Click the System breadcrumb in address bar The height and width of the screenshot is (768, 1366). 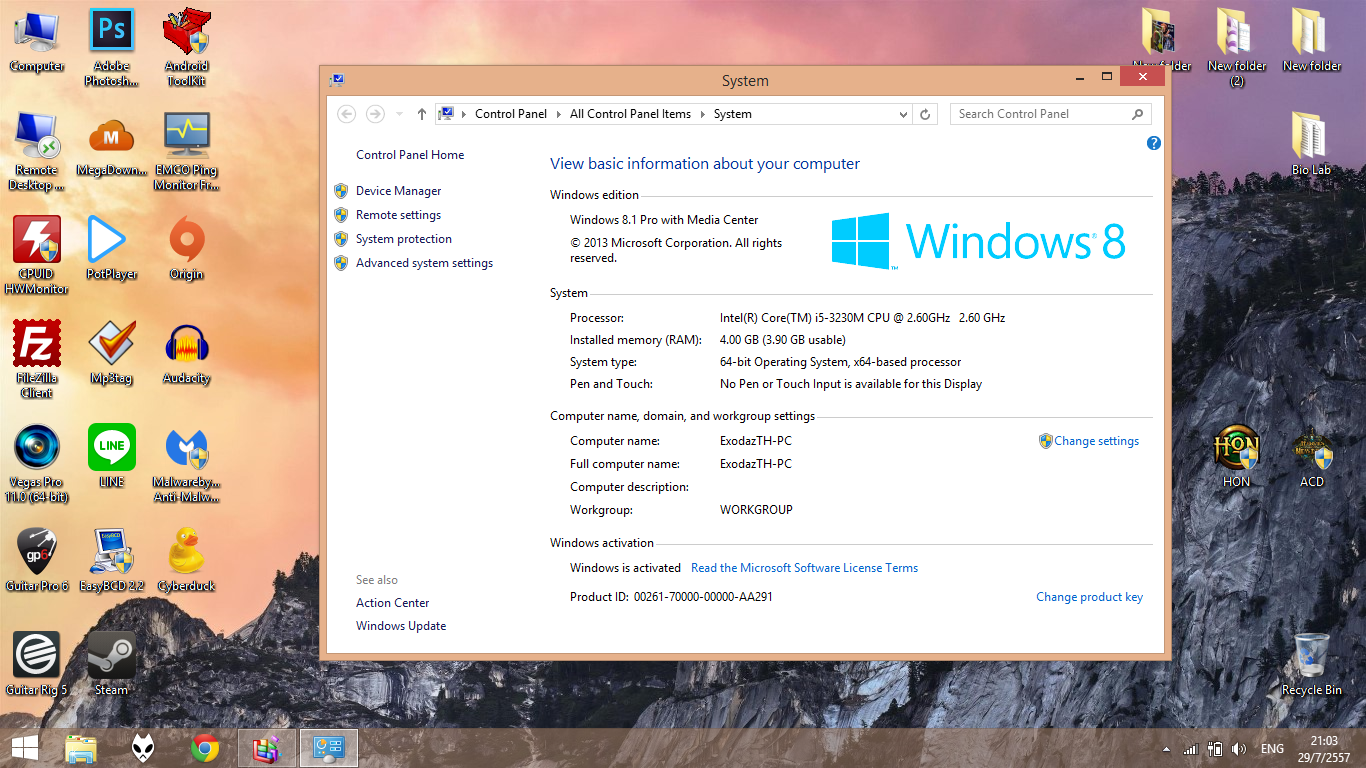(x=733, y=114)
